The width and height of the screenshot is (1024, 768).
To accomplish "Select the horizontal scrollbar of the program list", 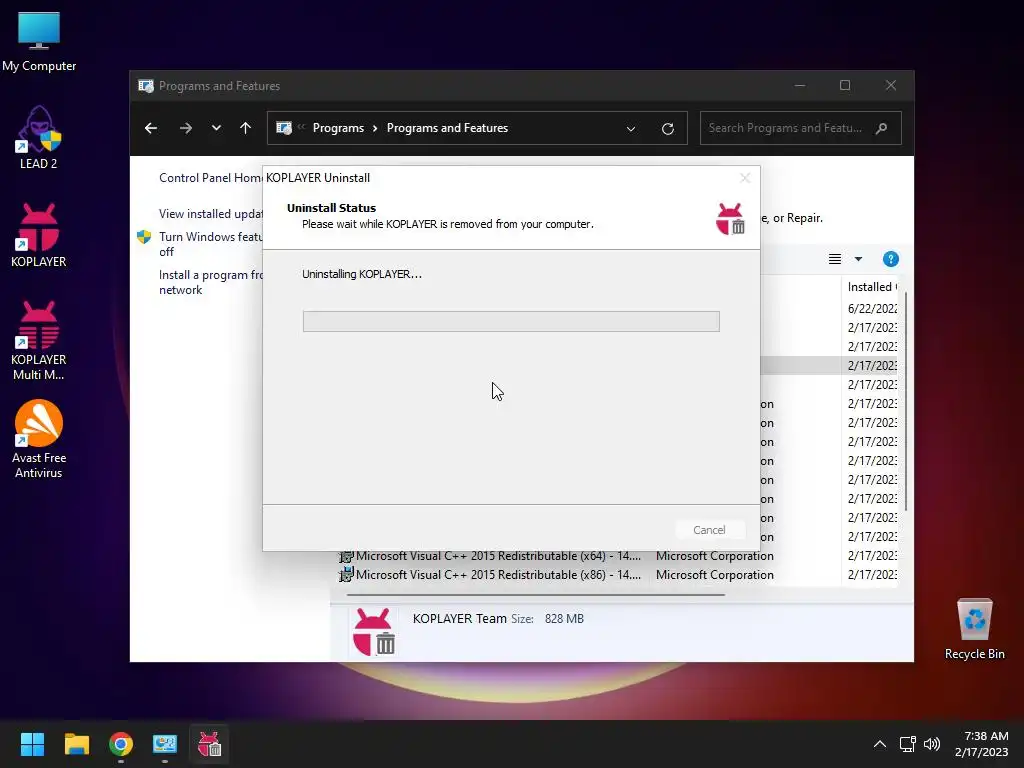I will [536, 595].
